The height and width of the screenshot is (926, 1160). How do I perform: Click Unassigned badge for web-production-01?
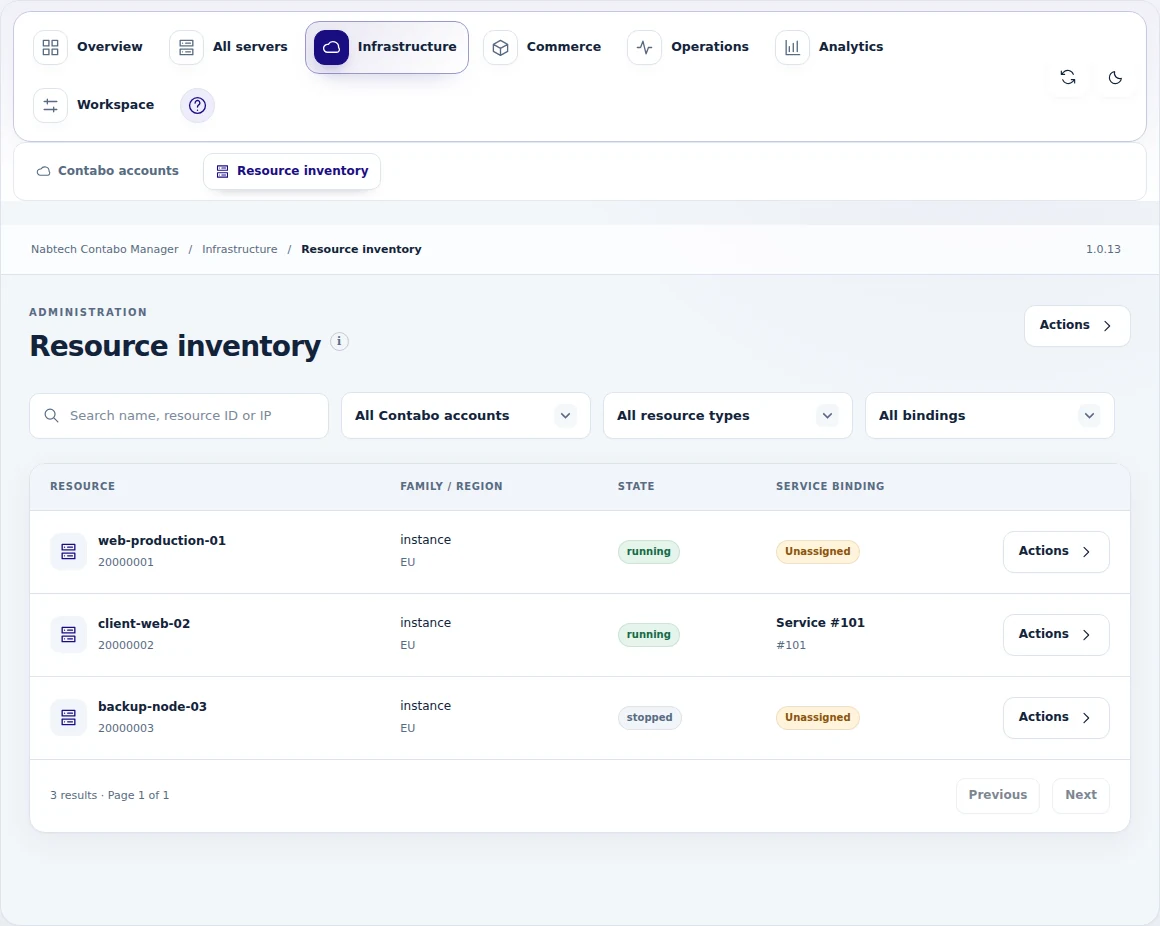tap(817, 552)
